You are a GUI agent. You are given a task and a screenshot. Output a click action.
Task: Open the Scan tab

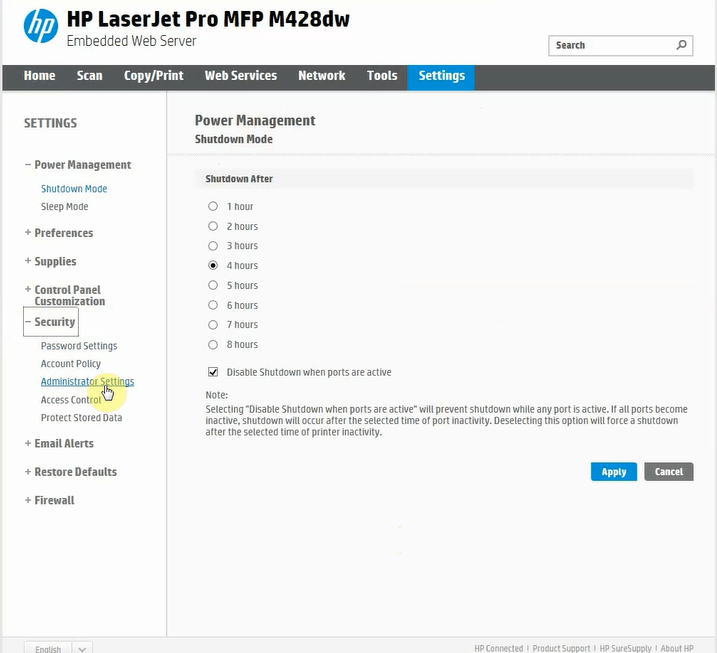(x=90, y=76)
